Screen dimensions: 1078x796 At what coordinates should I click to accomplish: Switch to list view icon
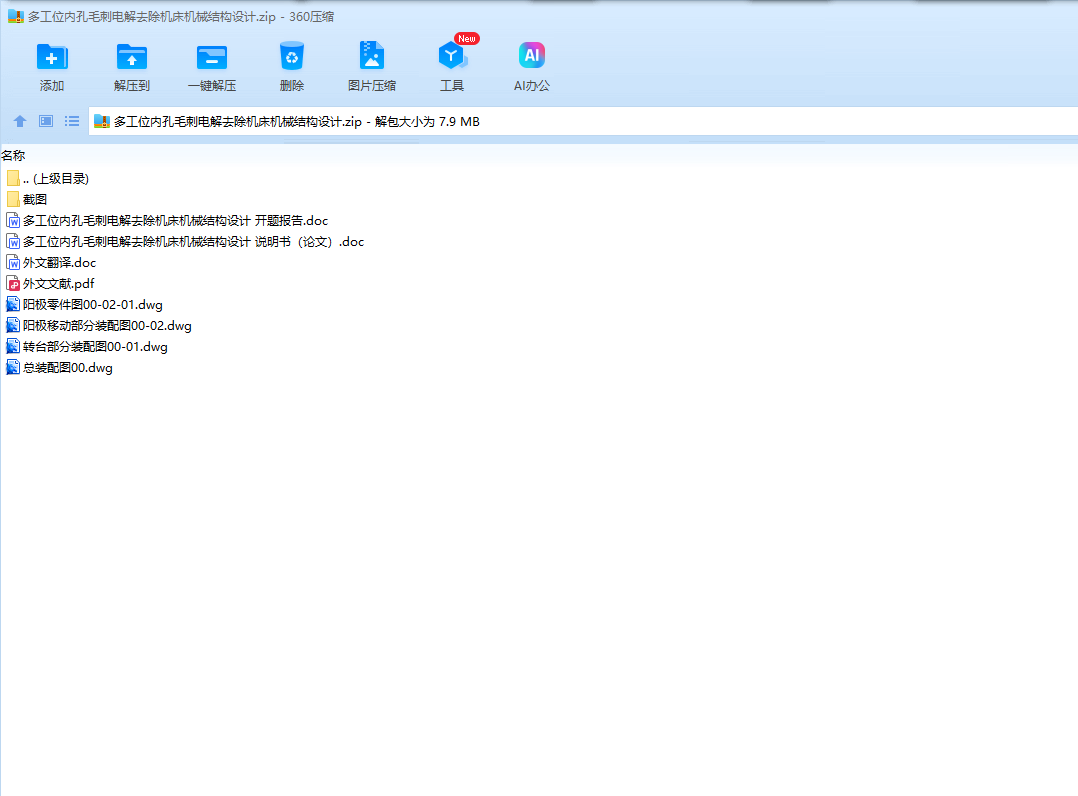[x=72, y=121]
